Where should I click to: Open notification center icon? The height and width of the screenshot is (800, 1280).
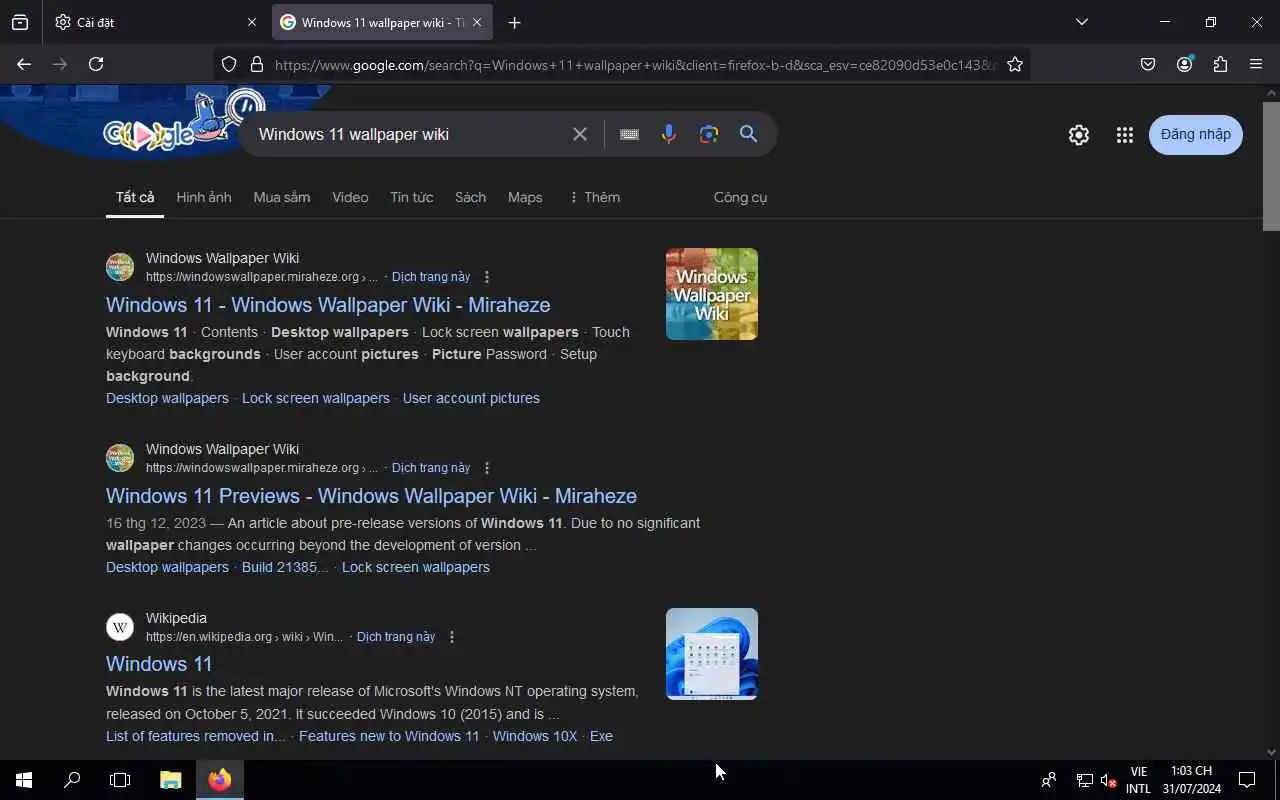pyautogui.click(x=1247, y=780)
